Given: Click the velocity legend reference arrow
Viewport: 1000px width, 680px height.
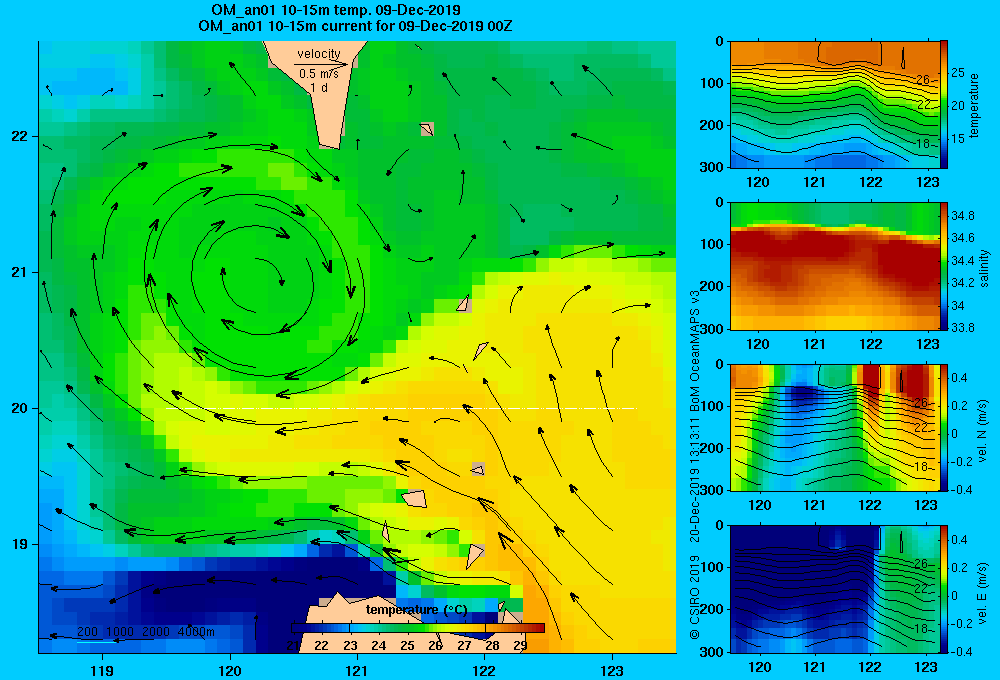Looking at the screenshot, I should coord(321,64).
